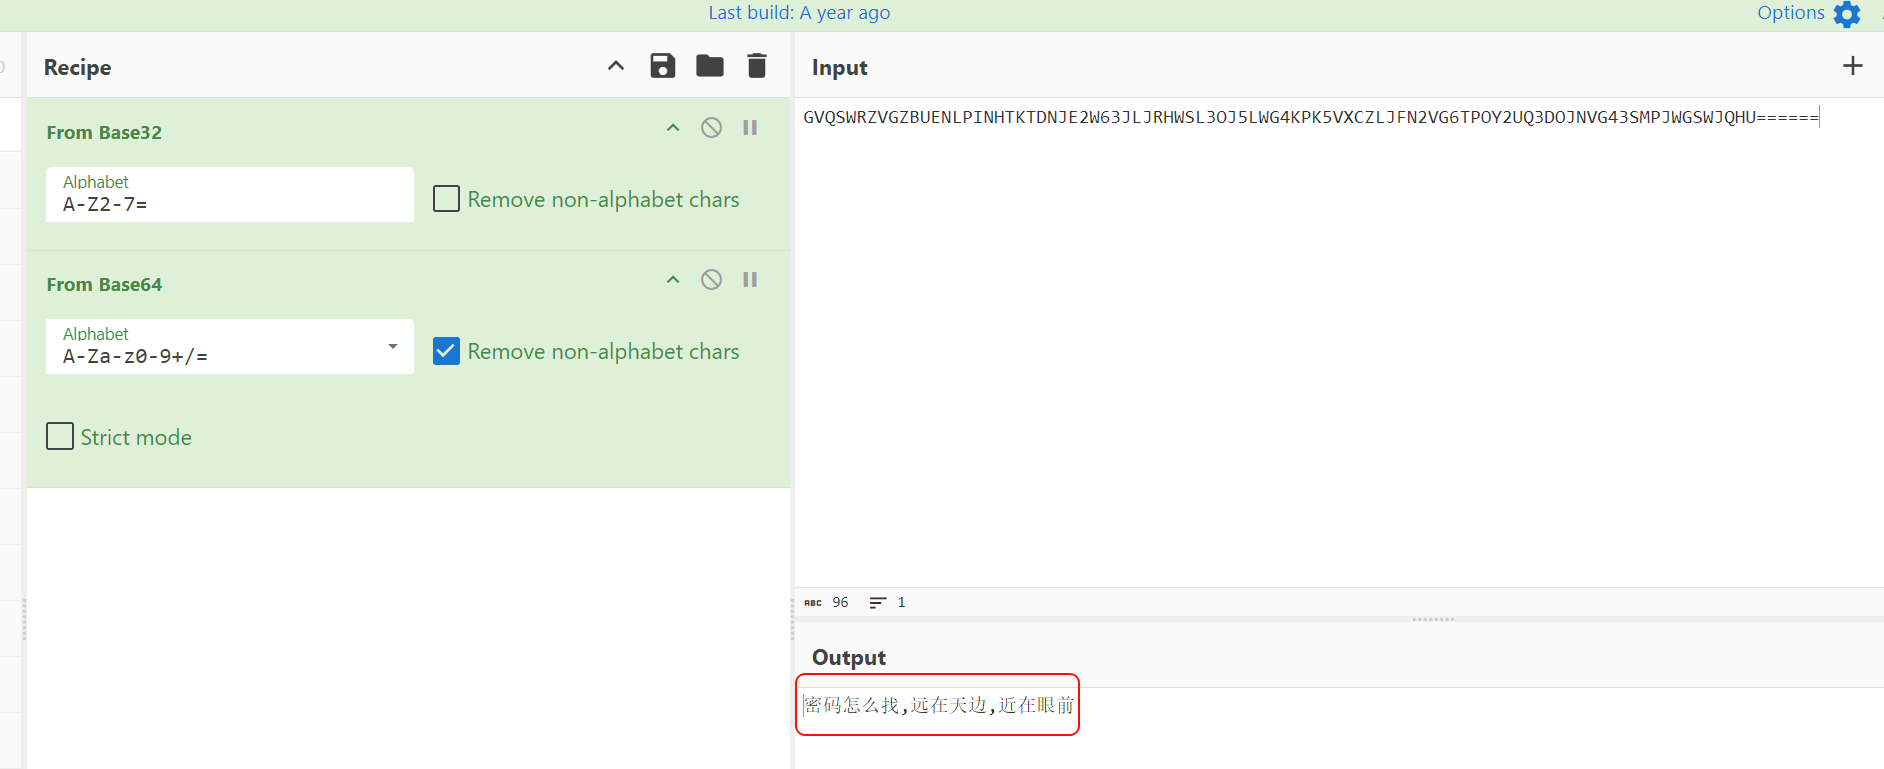
Task: Uncheck Base64 Remove non-alphabet chars checkbox
Action: coord(446,351)
